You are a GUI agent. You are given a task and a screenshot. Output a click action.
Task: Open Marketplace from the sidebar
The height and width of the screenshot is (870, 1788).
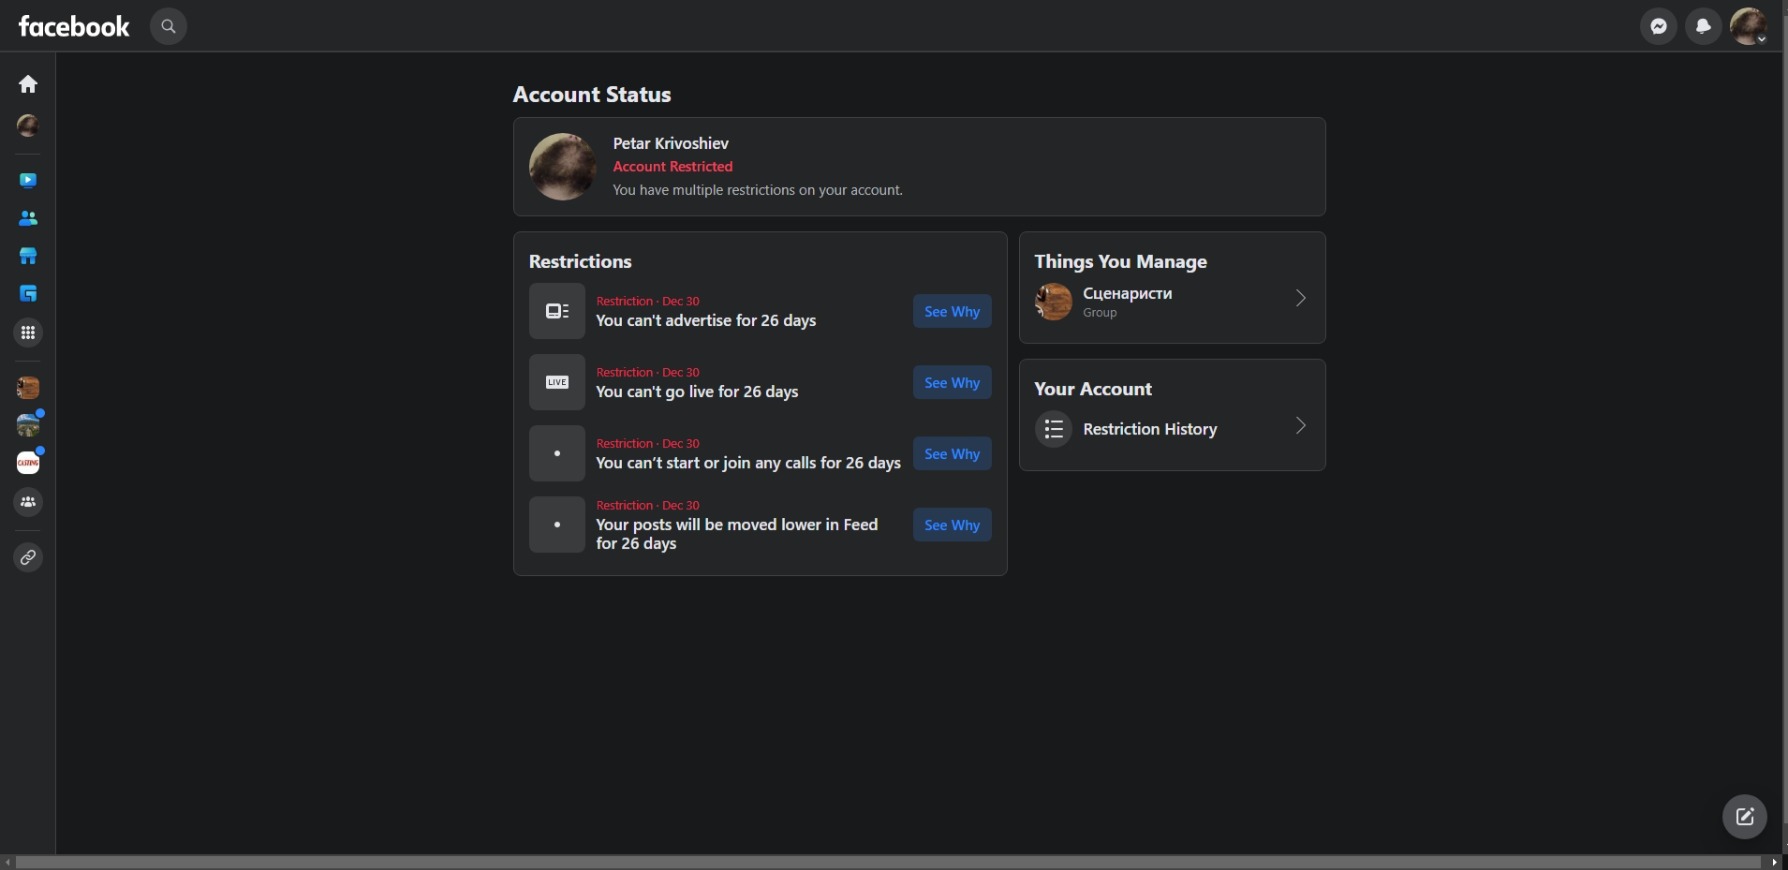[28, 256]
